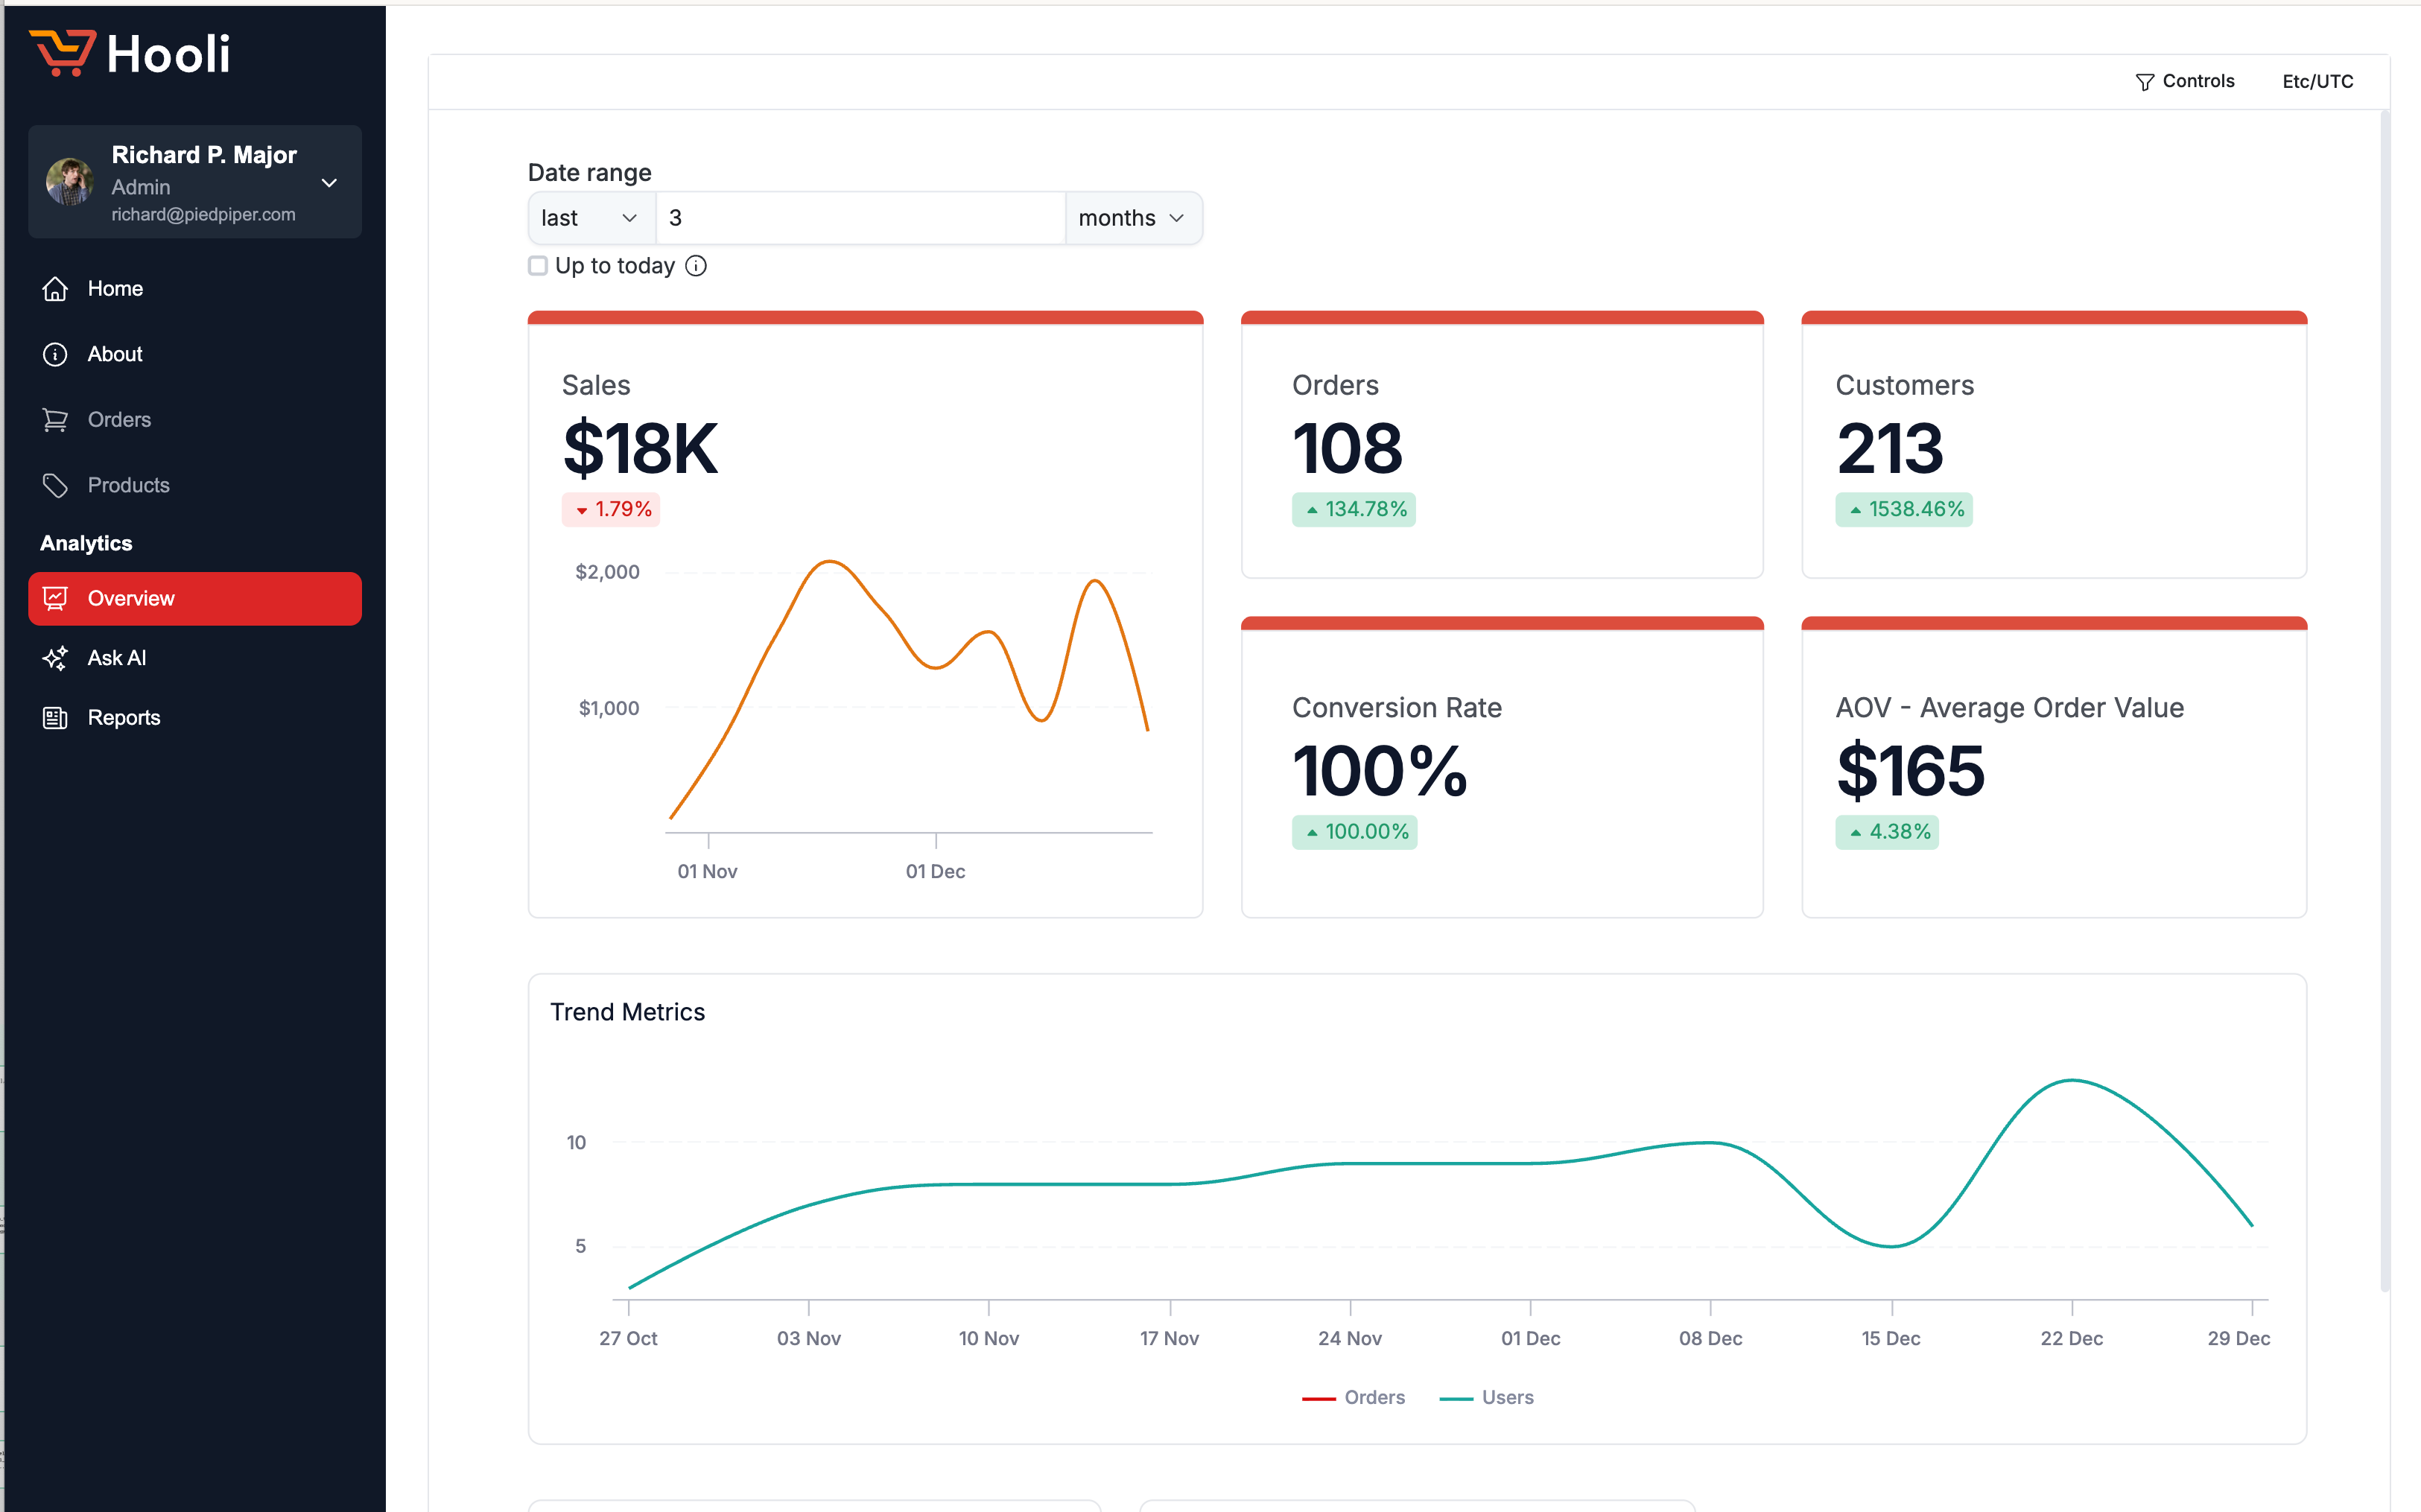The width and height of the screenshot is (2421, 1512).
Task: Select the Etc/UTC timezone label
Action: tap(2317, 81)
